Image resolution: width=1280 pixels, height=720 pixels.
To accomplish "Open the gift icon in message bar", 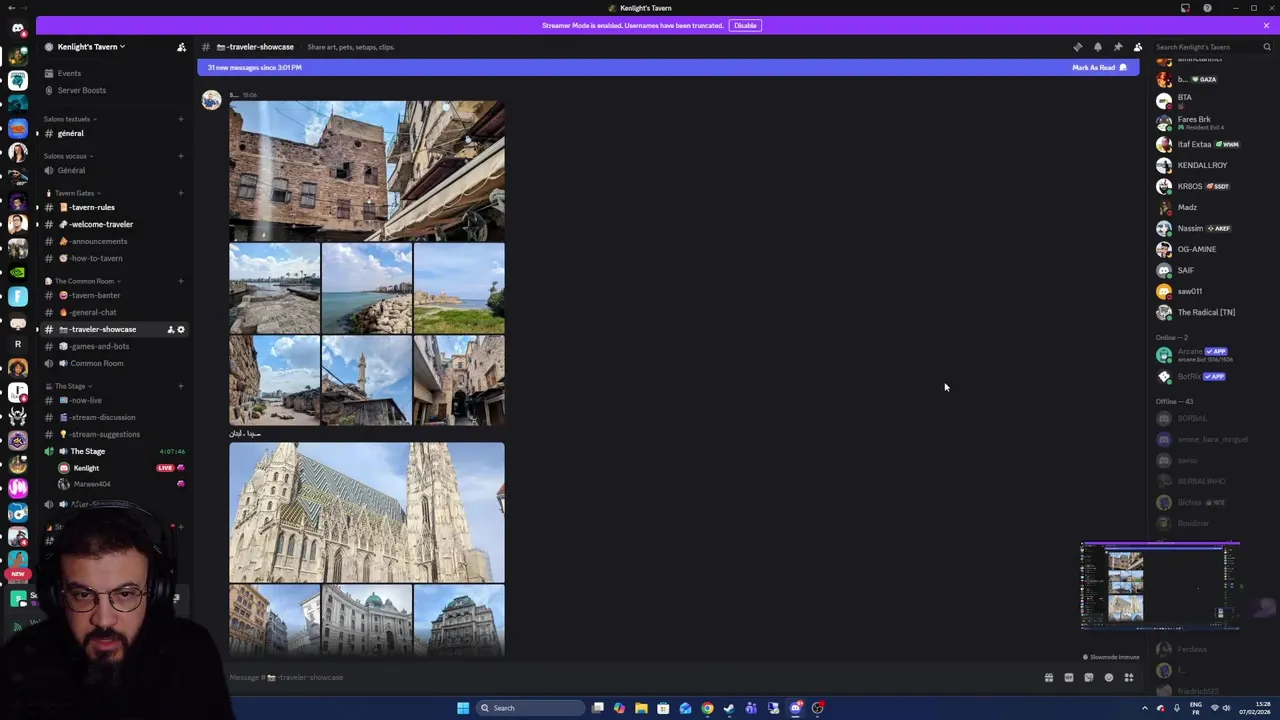I will click(x=1048, y=678).
